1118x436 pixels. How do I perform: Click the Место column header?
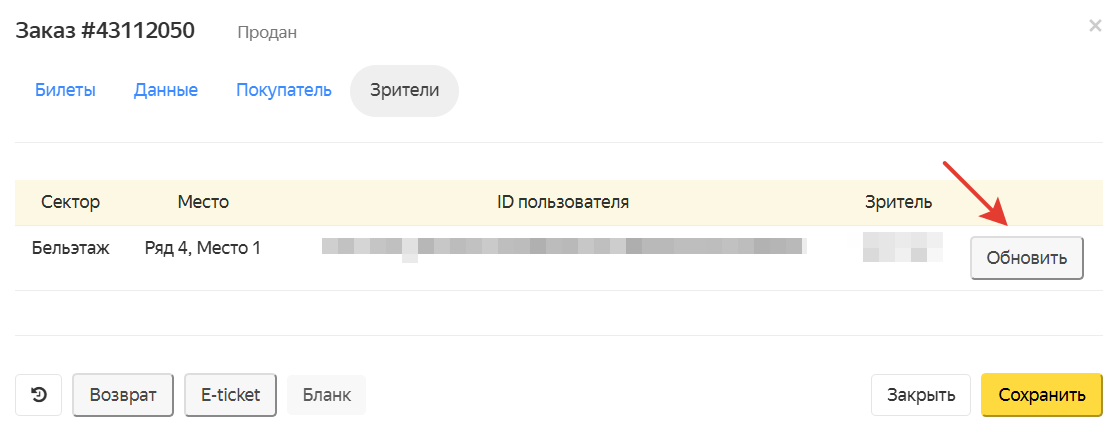coord(203,202)
